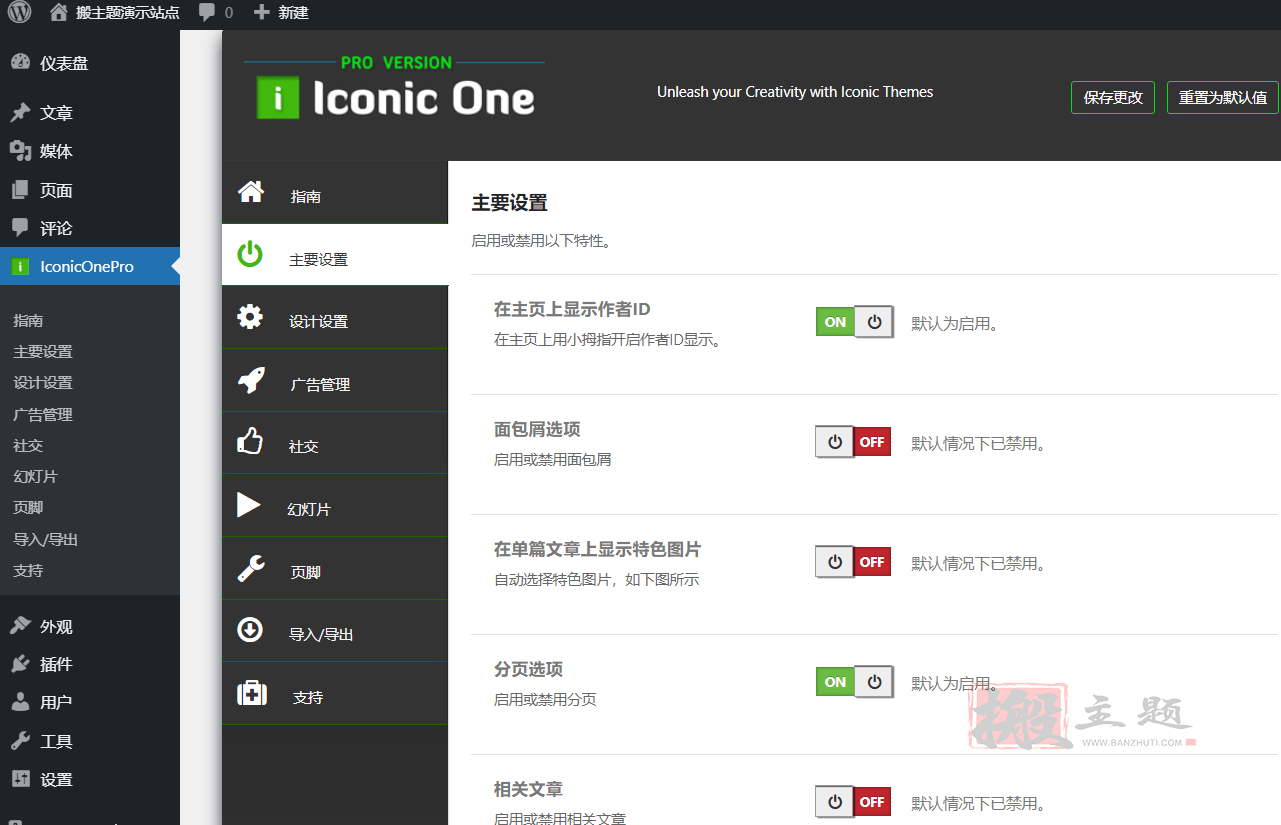Click the wrench icon for 页脚 tab

click(250, 568)
